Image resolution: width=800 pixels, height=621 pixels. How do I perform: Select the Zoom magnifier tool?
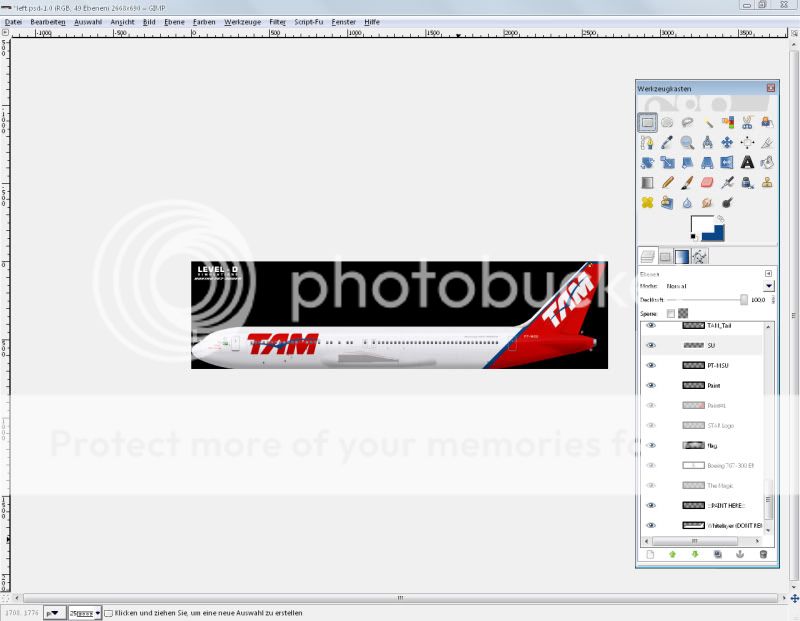pos(687,143)
